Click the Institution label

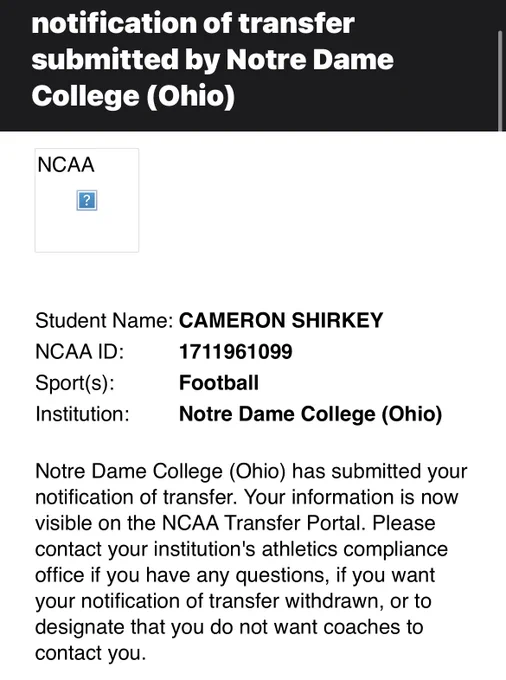(x=82, y=414)
